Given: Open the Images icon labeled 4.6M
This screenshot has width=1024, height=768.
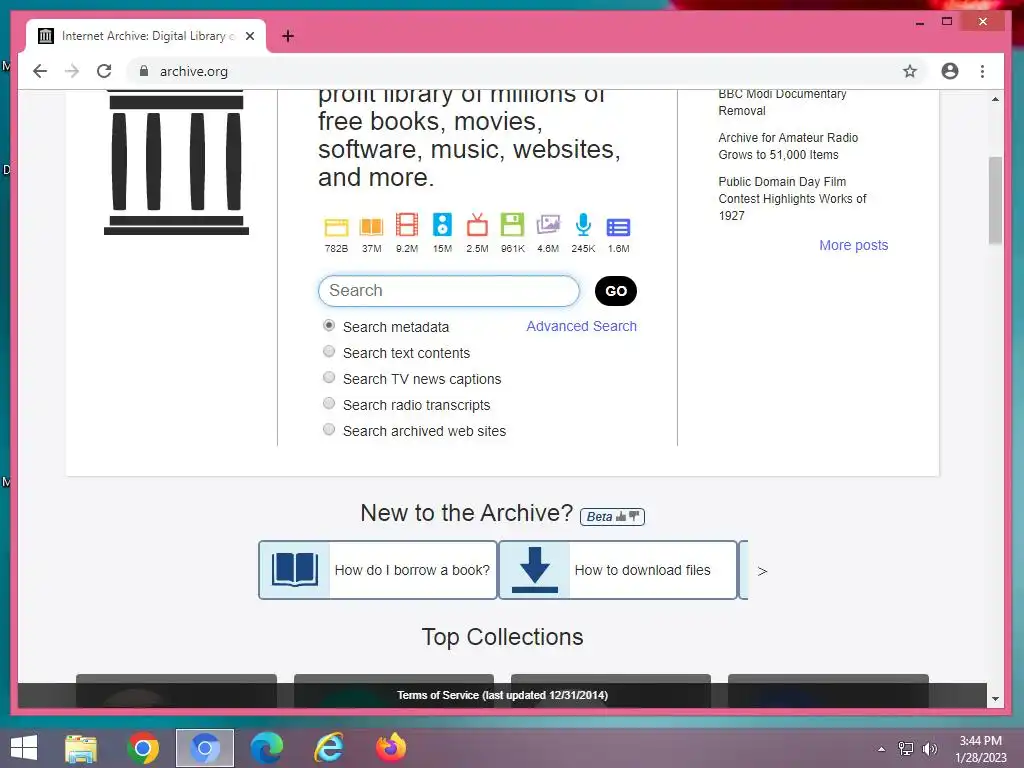Looking at the screenshot, I should coord(548,225).
